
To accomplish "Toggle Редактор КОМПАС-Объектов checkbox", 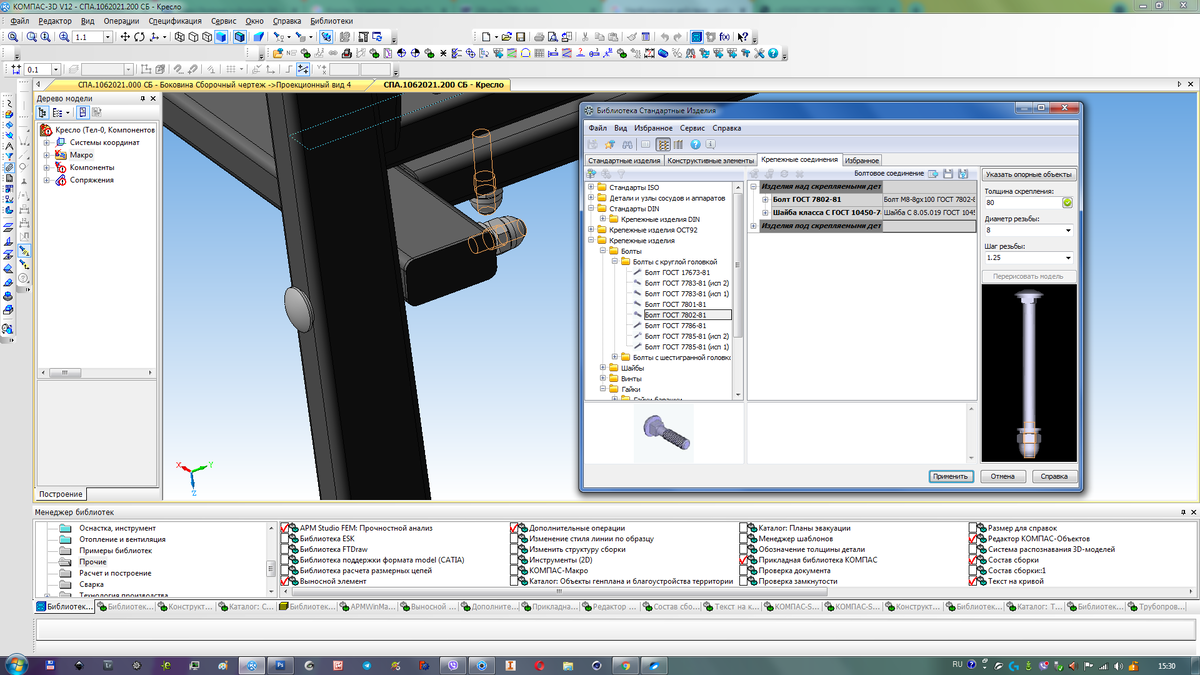I will click(x=972, y=539).
